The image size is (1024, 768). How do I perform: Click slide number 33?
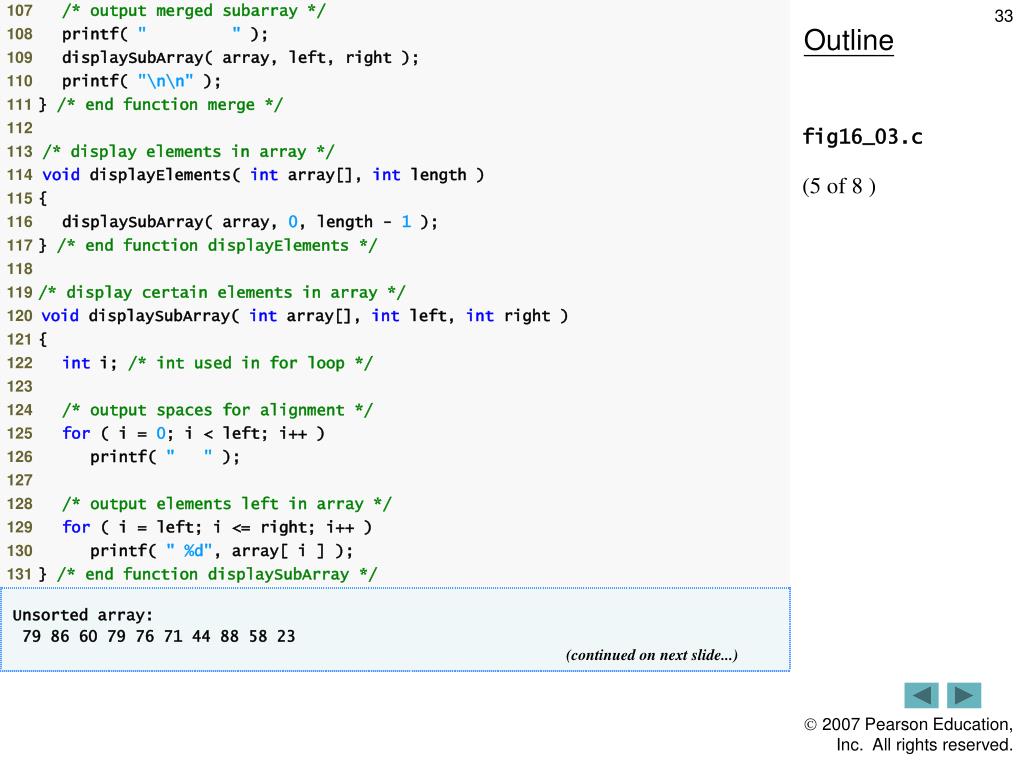(1003, 16)
